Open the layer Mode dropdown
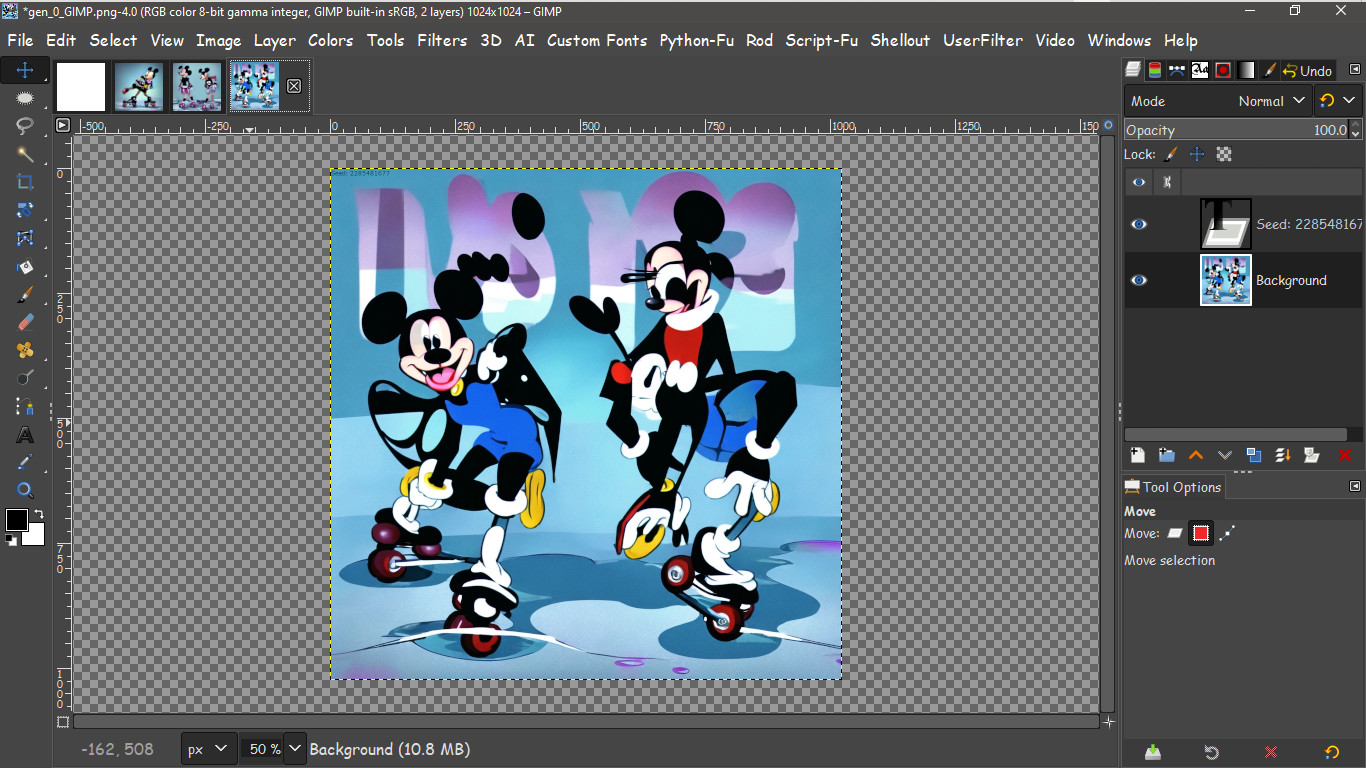The image size is (1366, 768). 1270,100
